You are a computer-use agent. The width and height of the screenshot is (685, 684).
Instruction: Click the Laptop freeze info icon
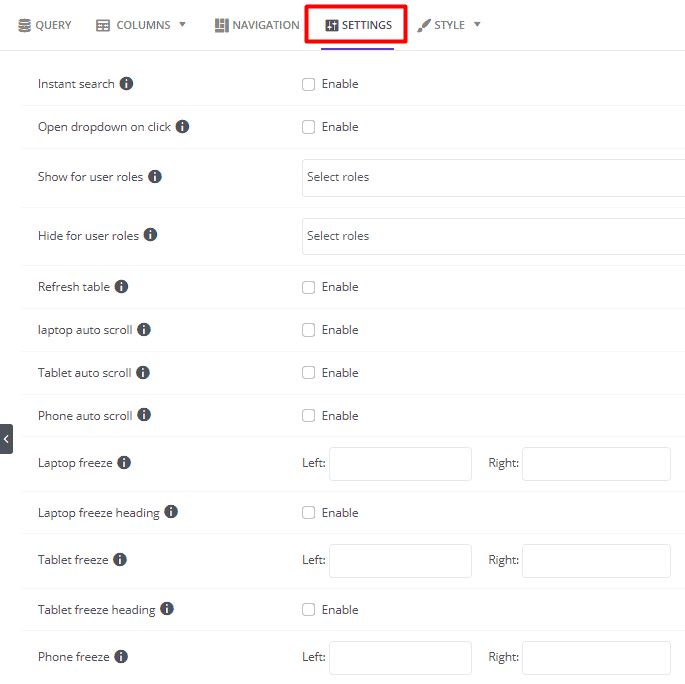[x=124, y=462]
